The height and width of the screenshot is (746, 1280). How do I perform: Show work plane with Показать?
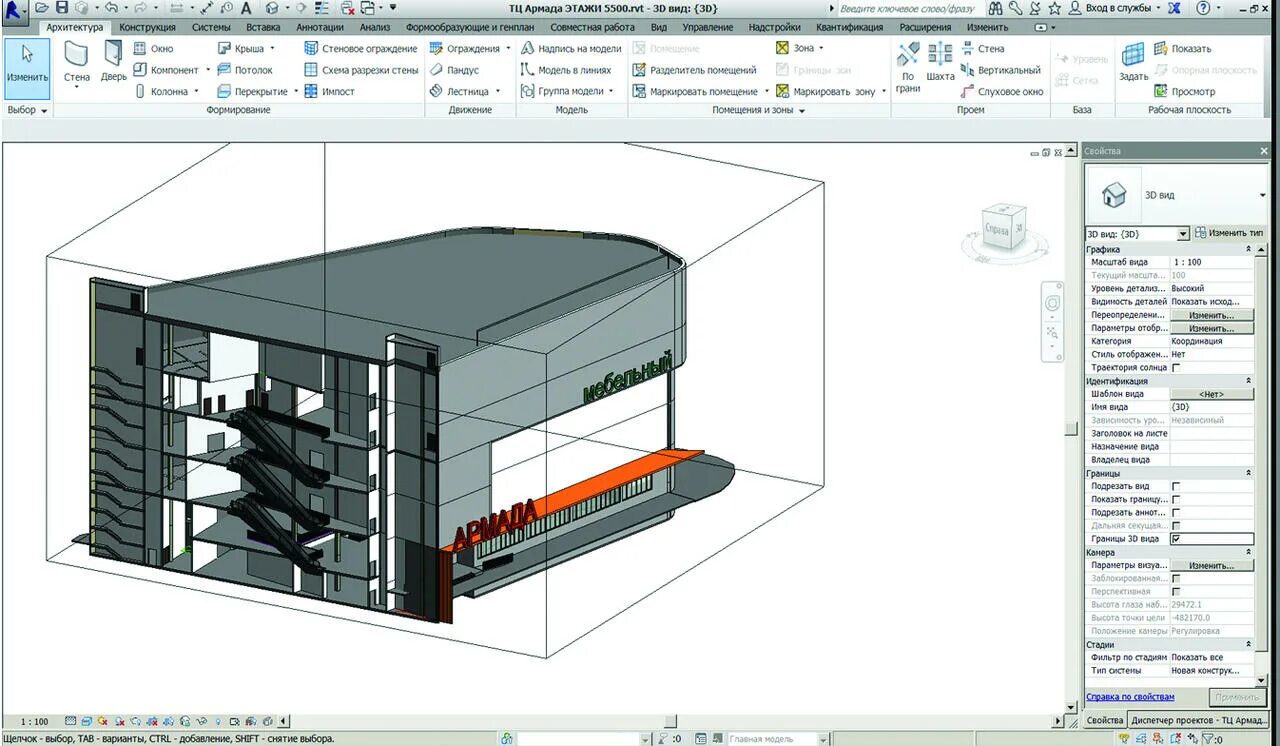1182,48
